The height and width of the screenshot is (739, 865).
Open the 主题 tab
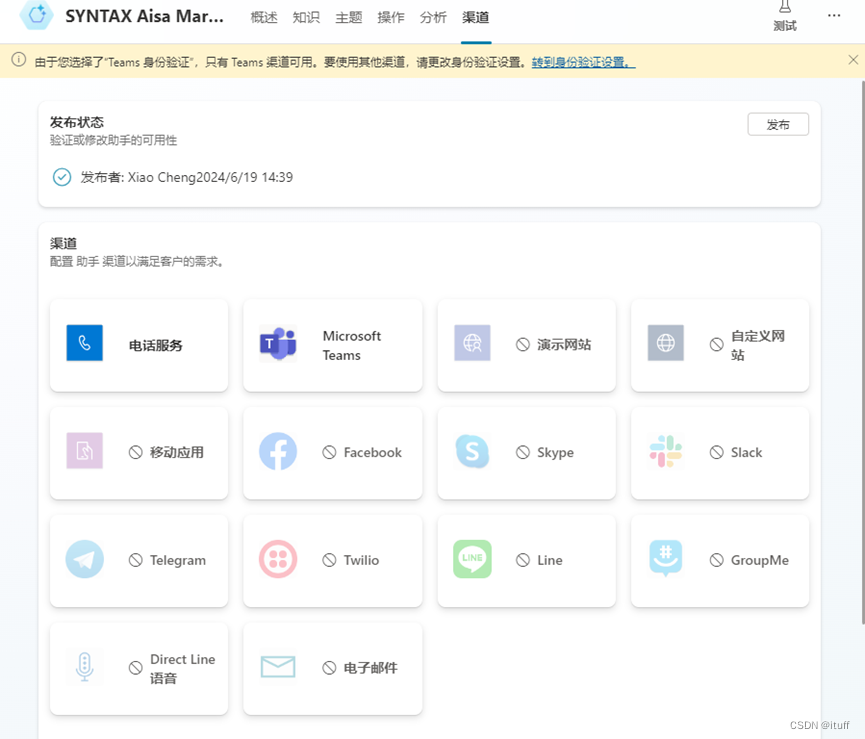coord(349,18)
